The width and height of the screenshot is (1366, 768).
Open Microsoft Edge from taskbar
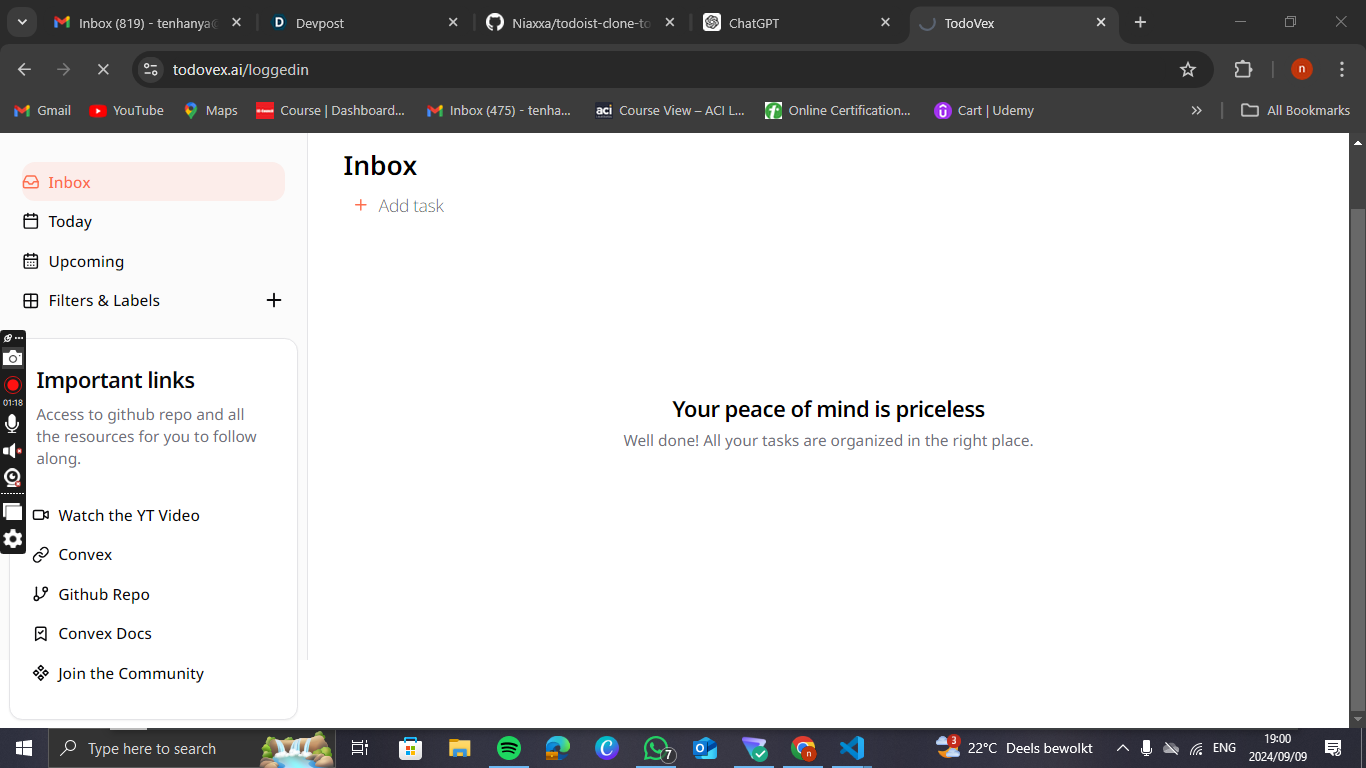(557, 748)
